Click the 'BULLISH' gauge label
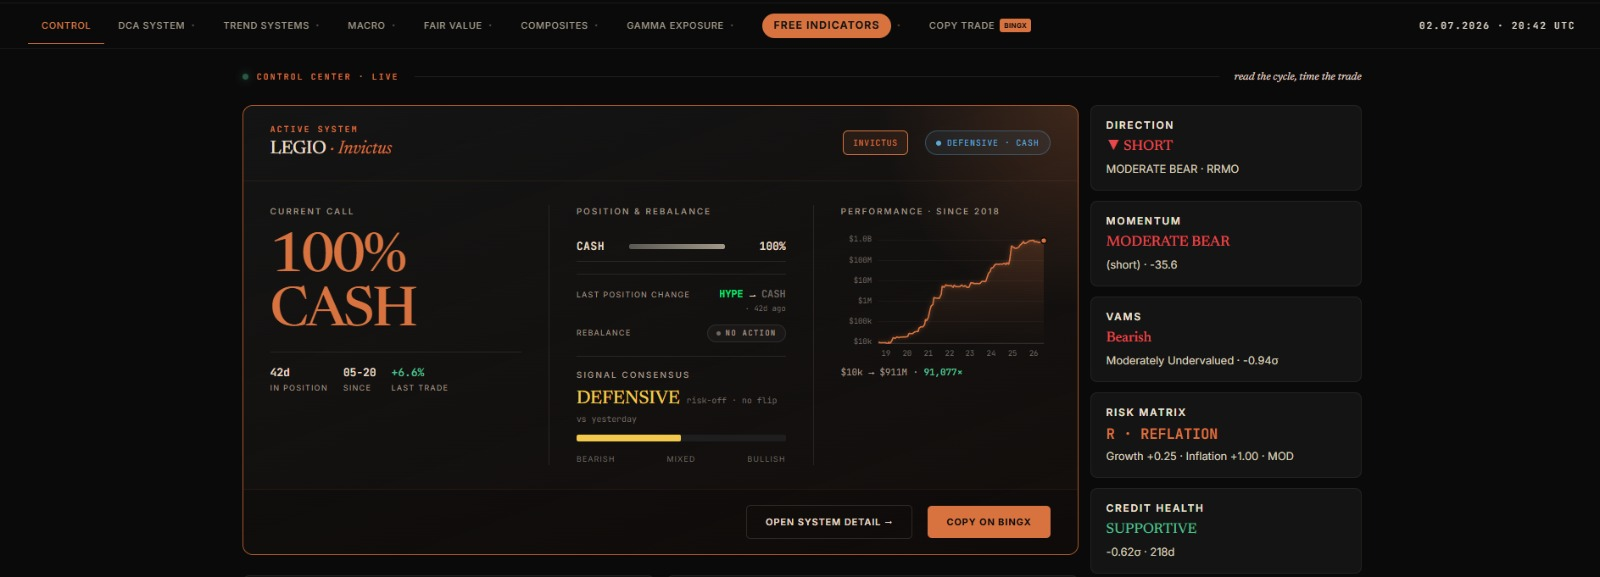1600x577 pixels. 766,459
